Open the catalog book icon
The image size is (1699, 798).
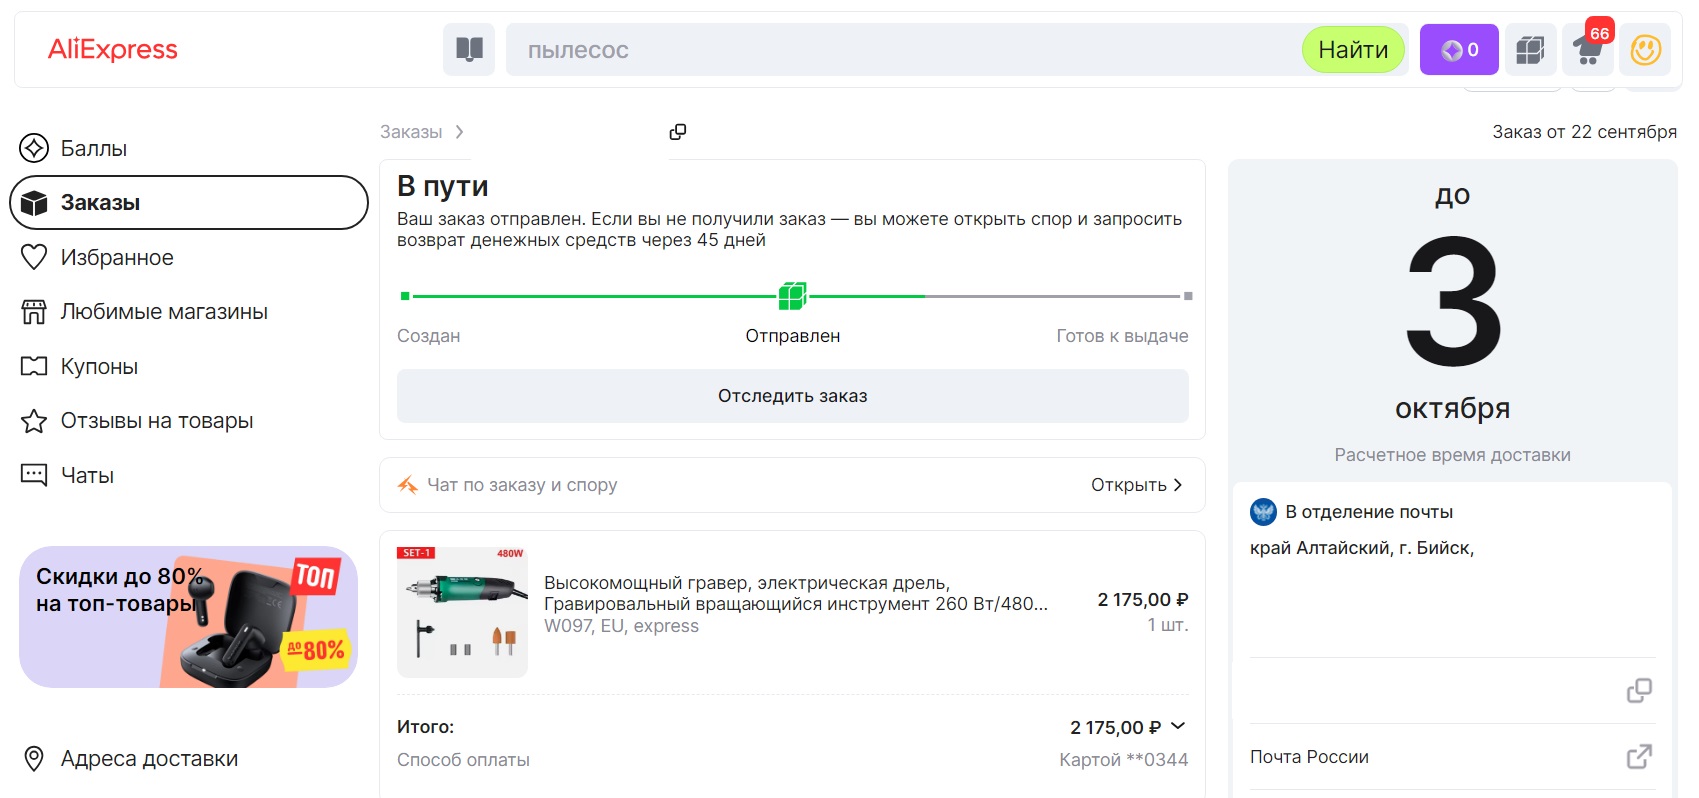469,50
